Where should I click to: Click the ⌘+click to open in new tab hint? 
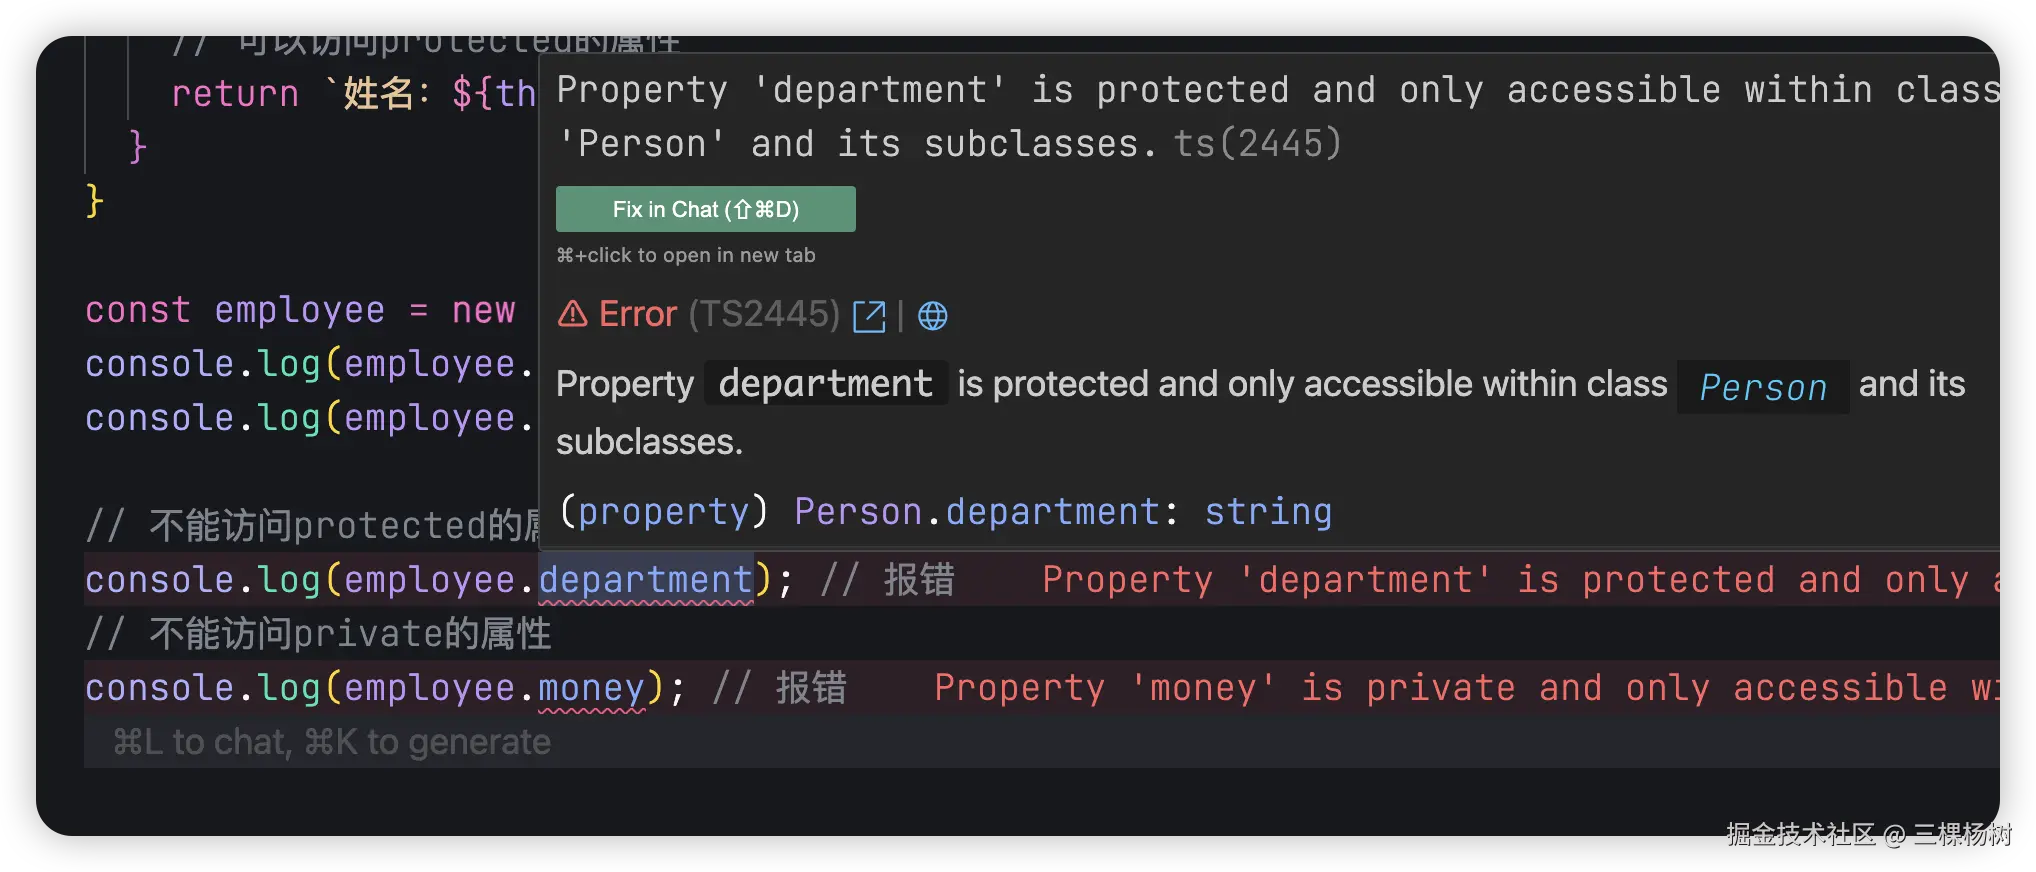pyautogui.click(x=686, y=255)
